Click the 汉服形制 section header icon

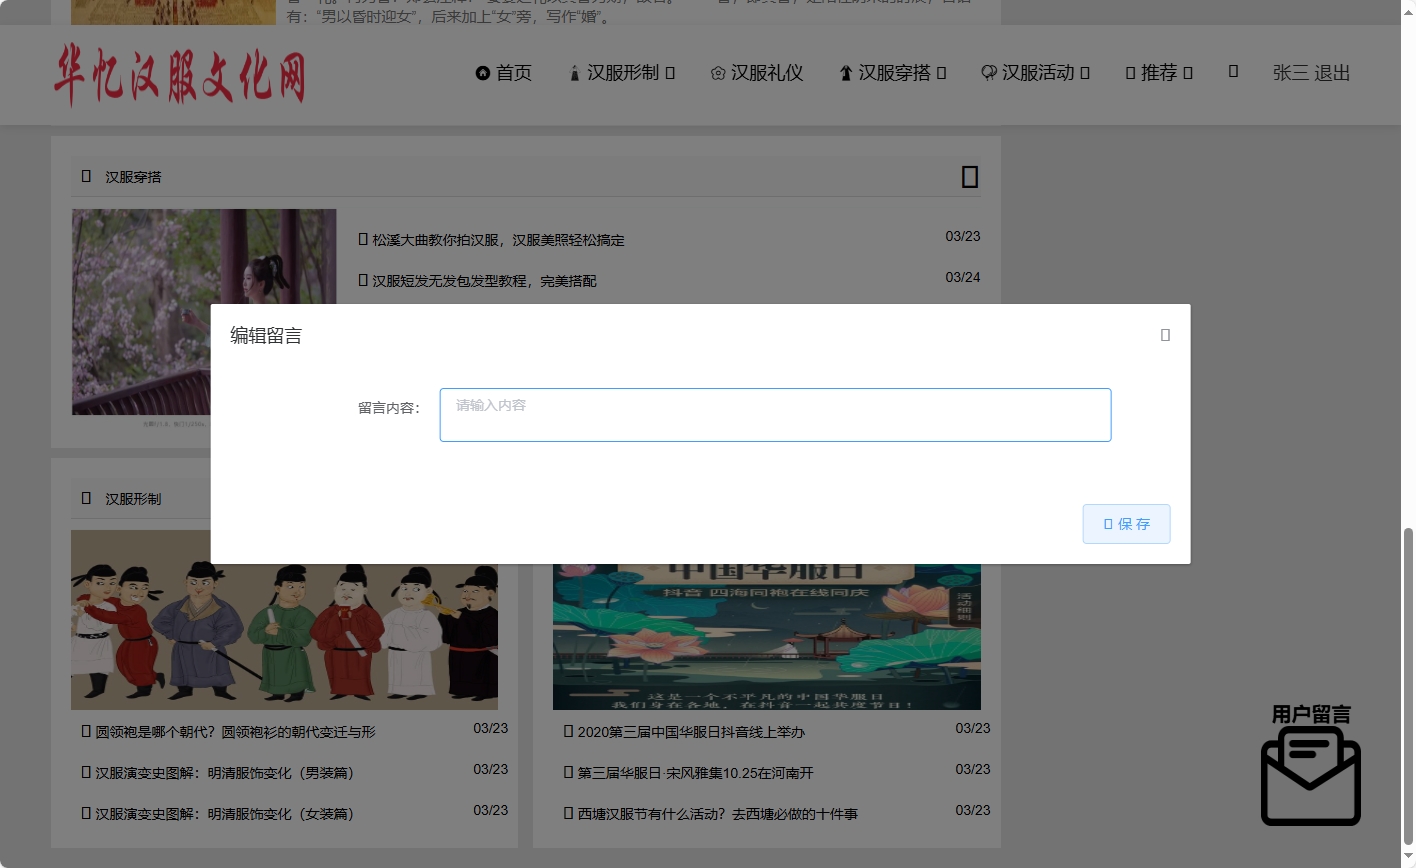[x=85, y=498]
